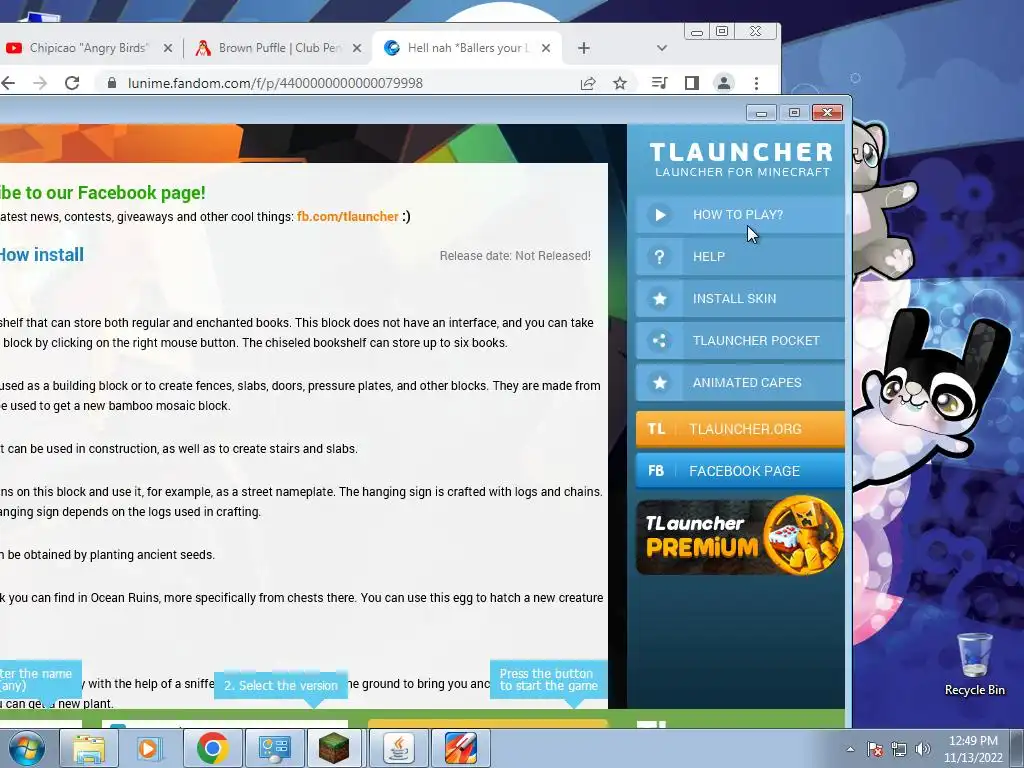Viewport: 1024px width, 768px height.
Task: Open Chrome media controls icon
Action: [660, 83]
